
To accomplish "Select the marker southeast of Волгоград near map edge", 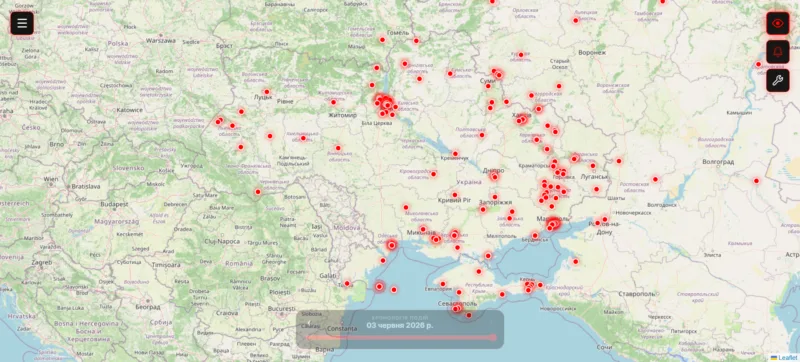I will (x=756, y=180).
